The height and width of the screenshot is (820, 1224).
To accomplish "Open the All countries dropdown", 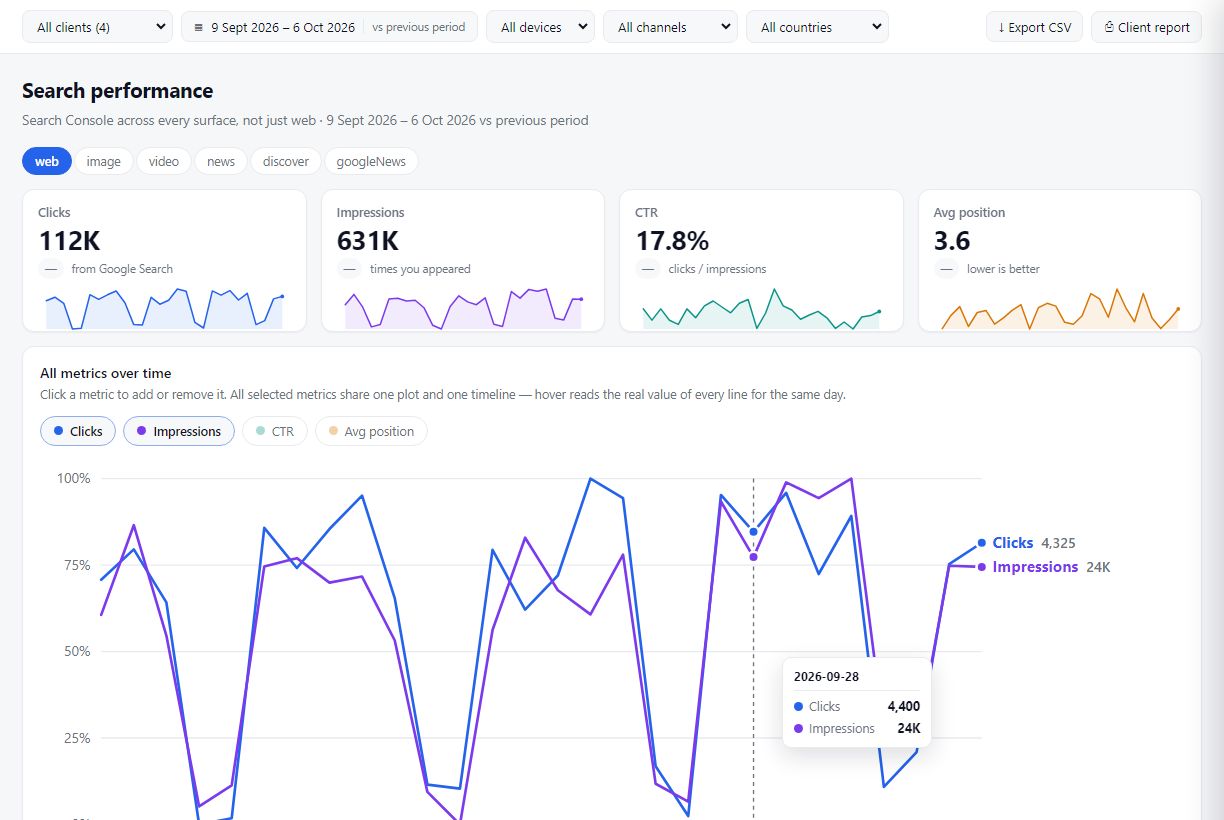I will click(x=817, y=27).
